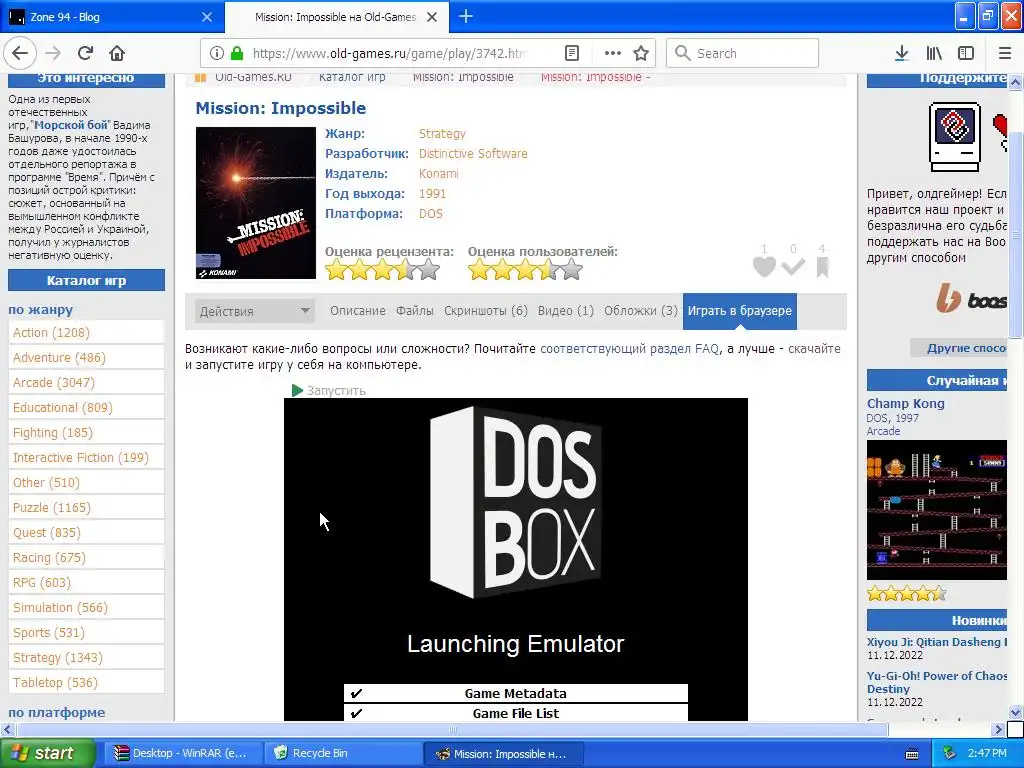This screenshot has height=768, width=1024.
Task: Close the Zone 94 - Blog tab
Action: tap(206, 17)
